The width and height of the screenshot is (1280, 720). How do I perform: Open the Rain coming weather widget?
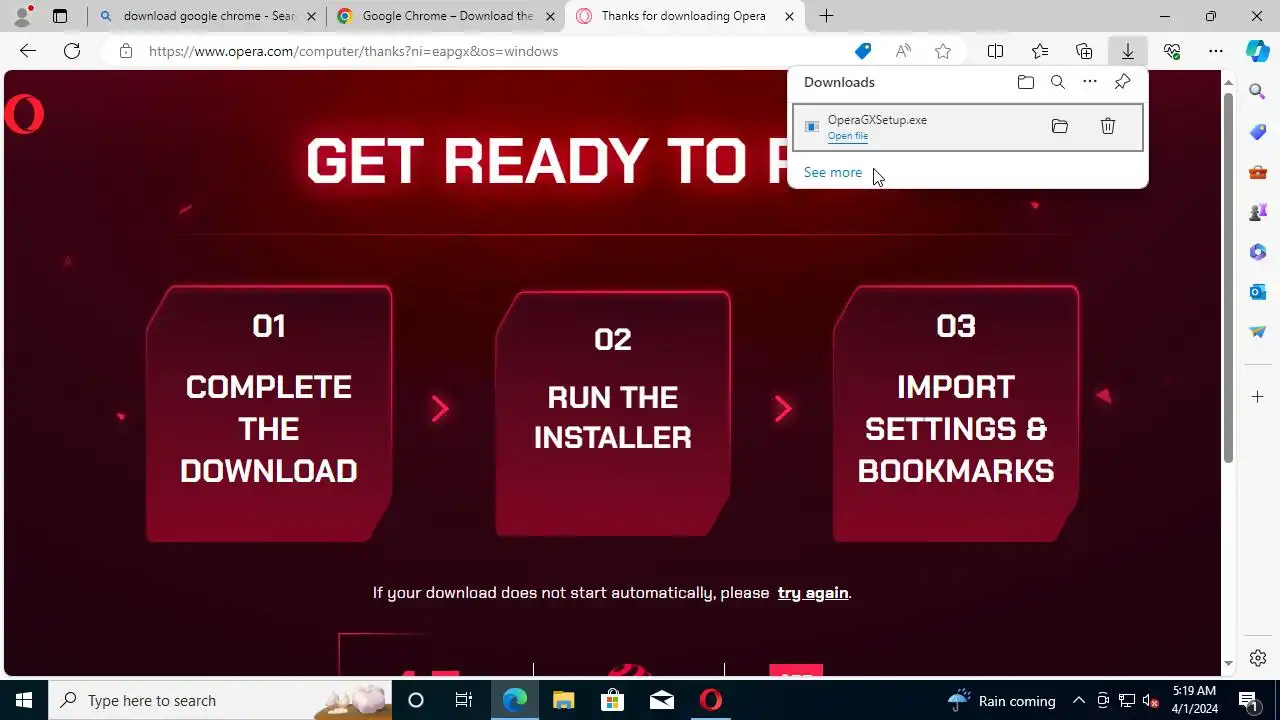(x=1001, y=700)
